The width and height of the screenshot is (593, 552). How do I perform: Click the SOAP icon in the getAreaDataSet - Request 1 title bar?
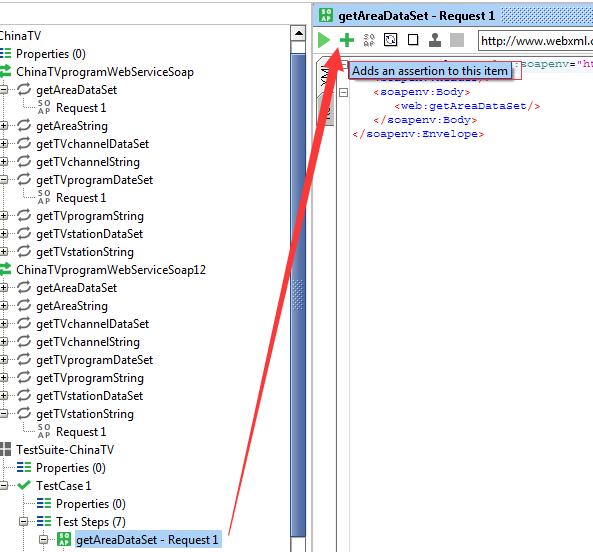coord(326,15)
